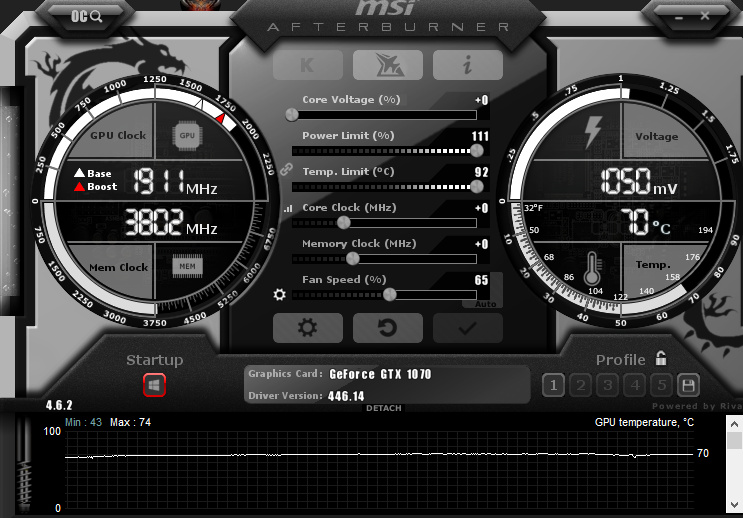Click the thermometer icon in the temp gauge
This screenshot has width=743, height=518.
[592, 268]
